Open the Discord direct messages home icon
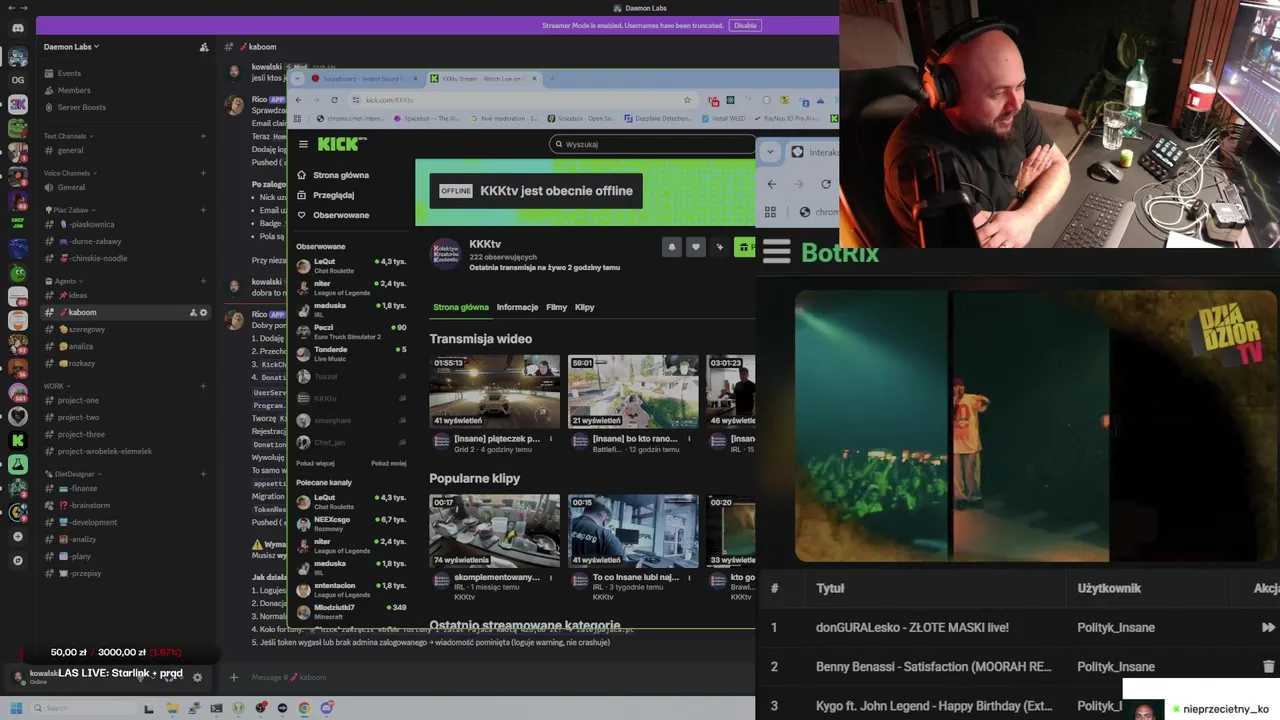Viewport: 1280px width, 720px height. click(18, 28)
